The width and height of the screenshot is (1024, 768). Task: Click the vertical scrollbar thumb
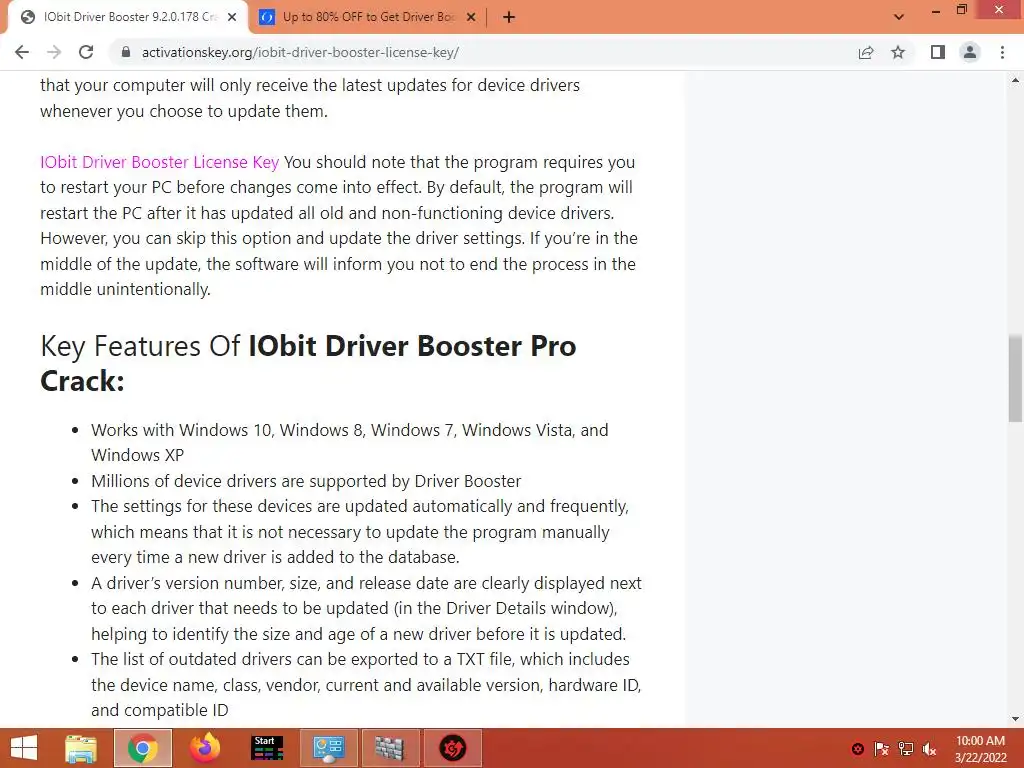click(1015, 379)
